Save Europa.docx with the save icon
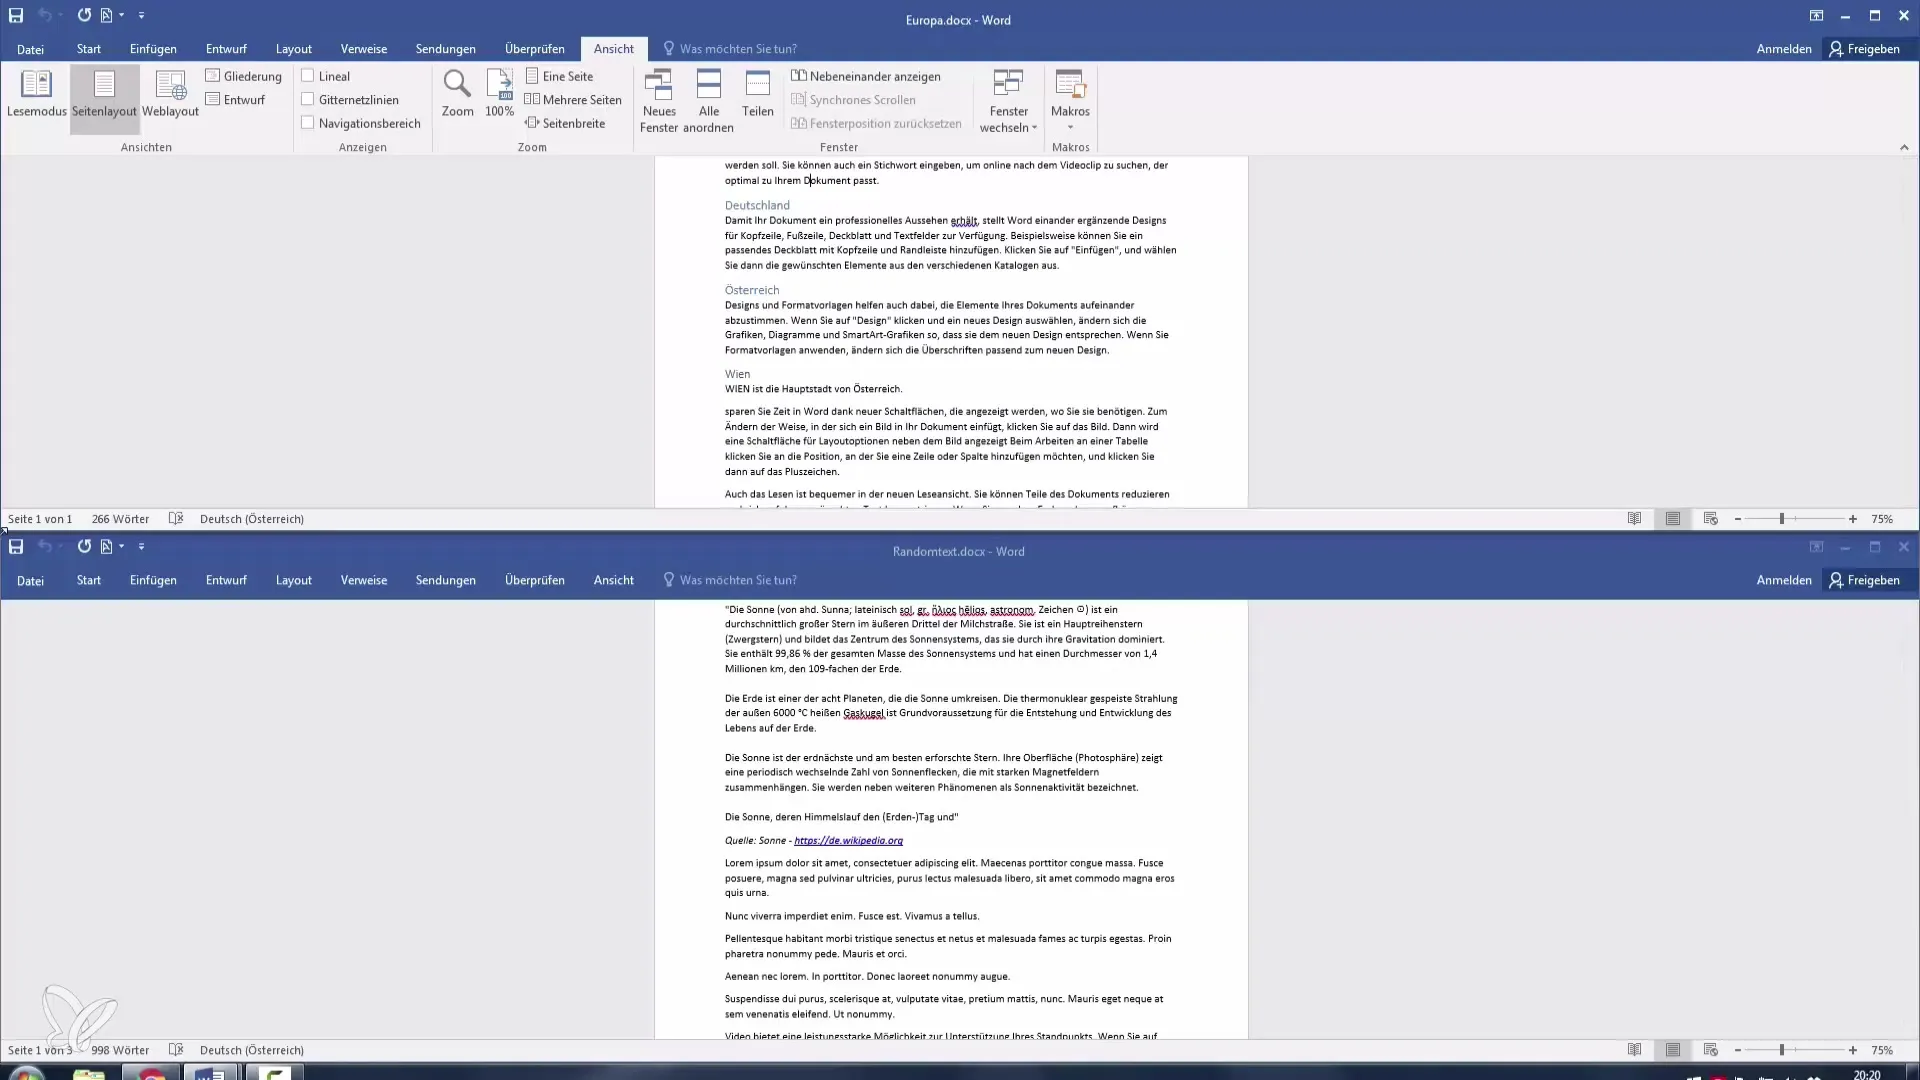This screenshot has width=1920, height=1080. [x=16, y=16]
